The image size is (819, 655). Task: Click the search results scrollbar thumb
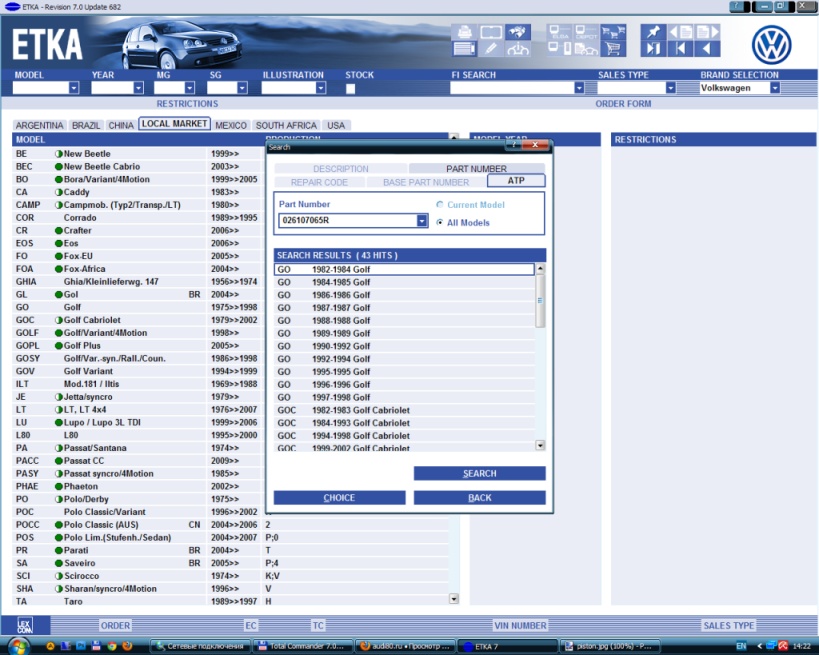540,300
